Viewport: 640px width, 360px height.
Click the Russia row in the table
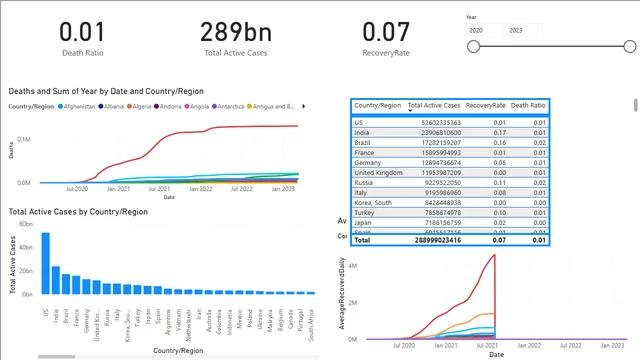[450, 182]
